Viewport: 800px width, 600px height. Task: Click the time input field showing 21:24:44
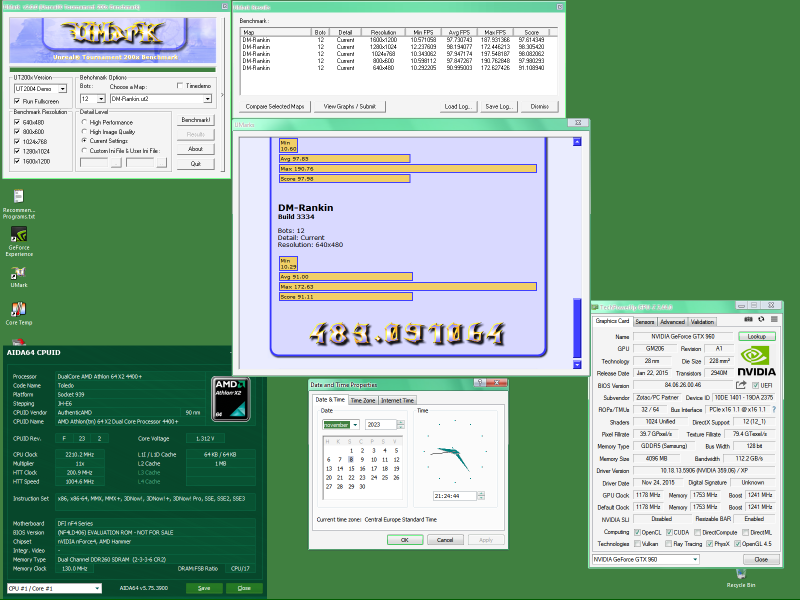[x=455, y=496]
